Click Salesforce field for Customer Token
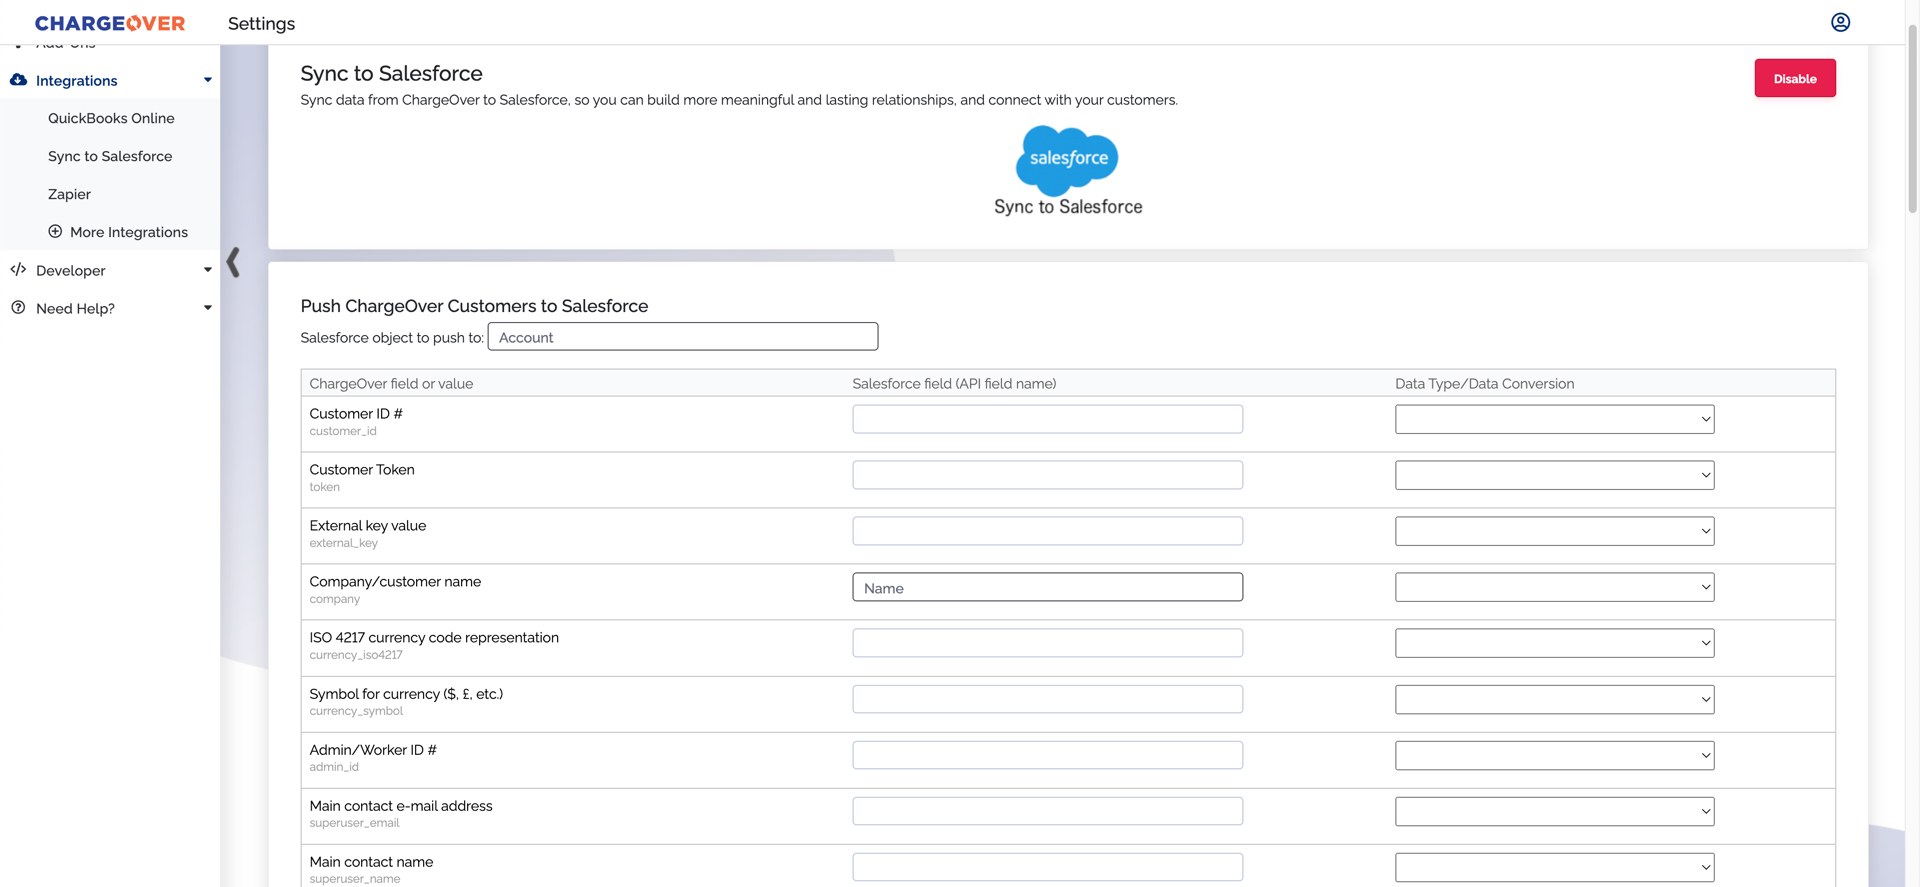This screenshot has height=887, width=1920. pos(1048,475)
